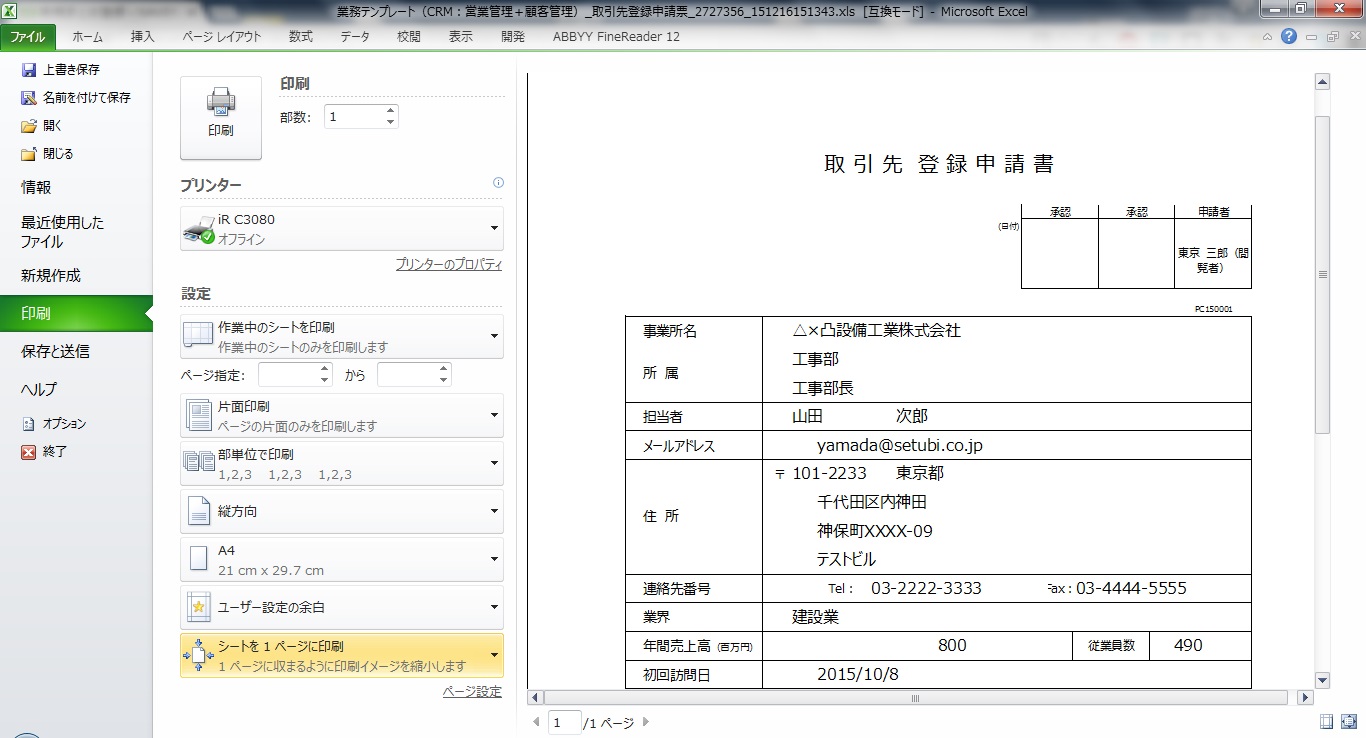Click the Close (閉じる) file icon
Image resolution: width=1366 pixels, height=738 pixels.
coord(29,154)
